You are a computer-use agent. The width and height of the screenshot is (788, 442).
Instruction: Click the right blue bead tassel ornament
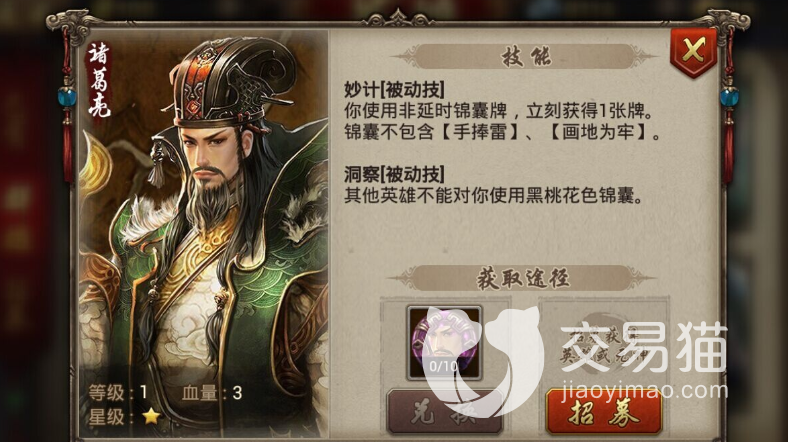pos(729,98)
